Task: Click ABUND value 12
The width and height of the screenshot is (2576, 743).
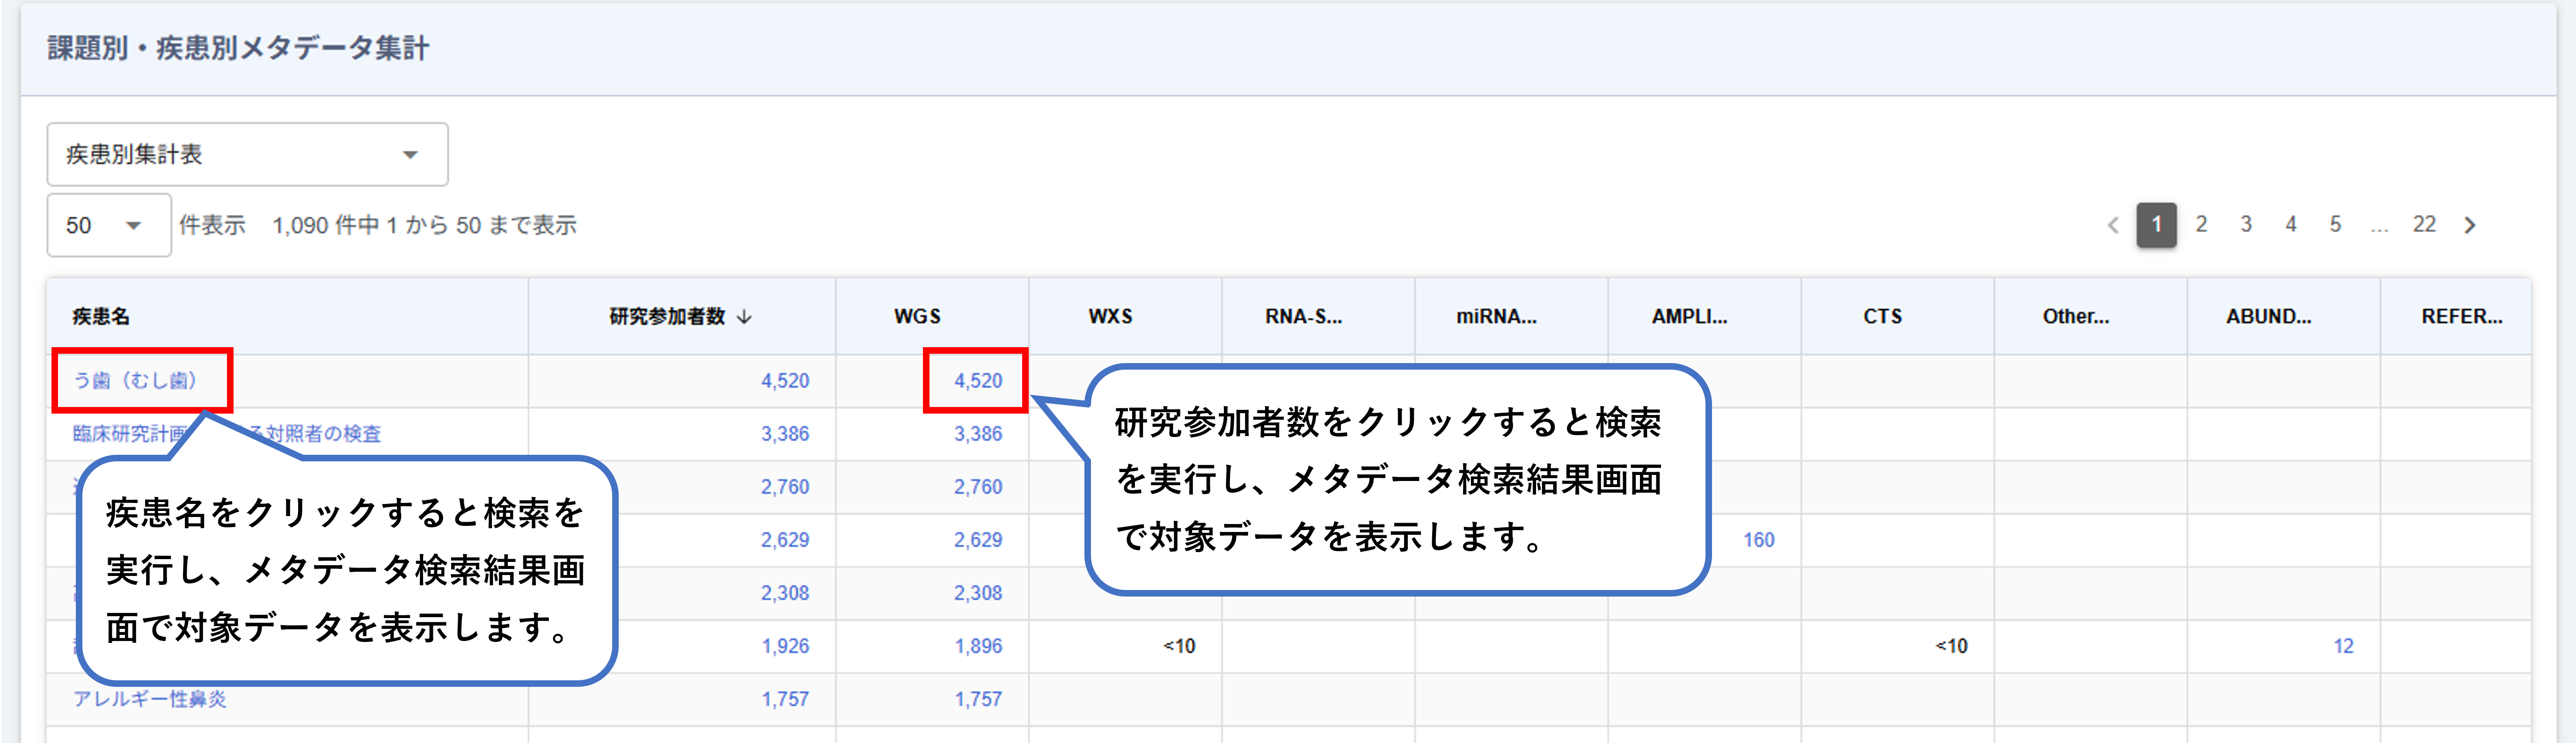Action: click(2343, 646)
